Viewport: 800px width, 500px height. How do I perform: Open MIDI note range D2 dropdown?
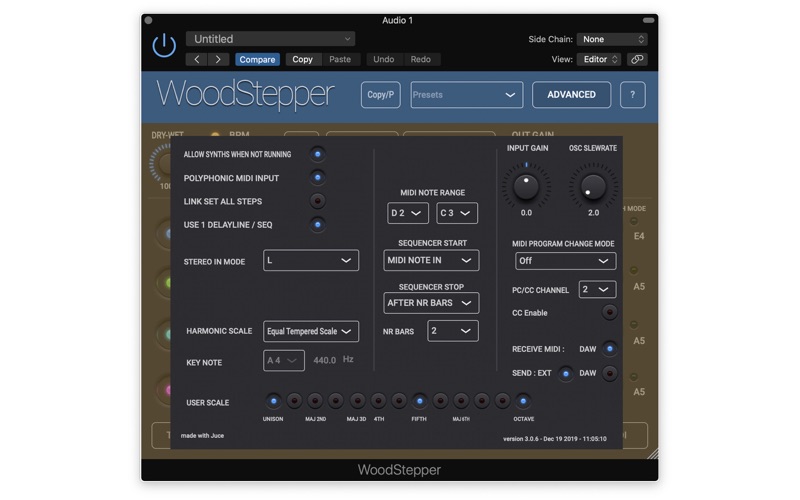click(x=408, y=213)
